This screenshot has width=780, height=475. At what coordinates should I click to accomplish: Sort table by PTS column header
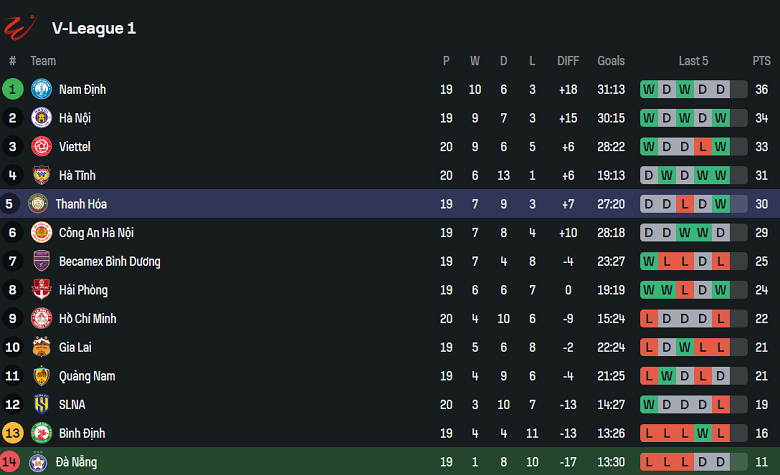(x=761, y=61)
